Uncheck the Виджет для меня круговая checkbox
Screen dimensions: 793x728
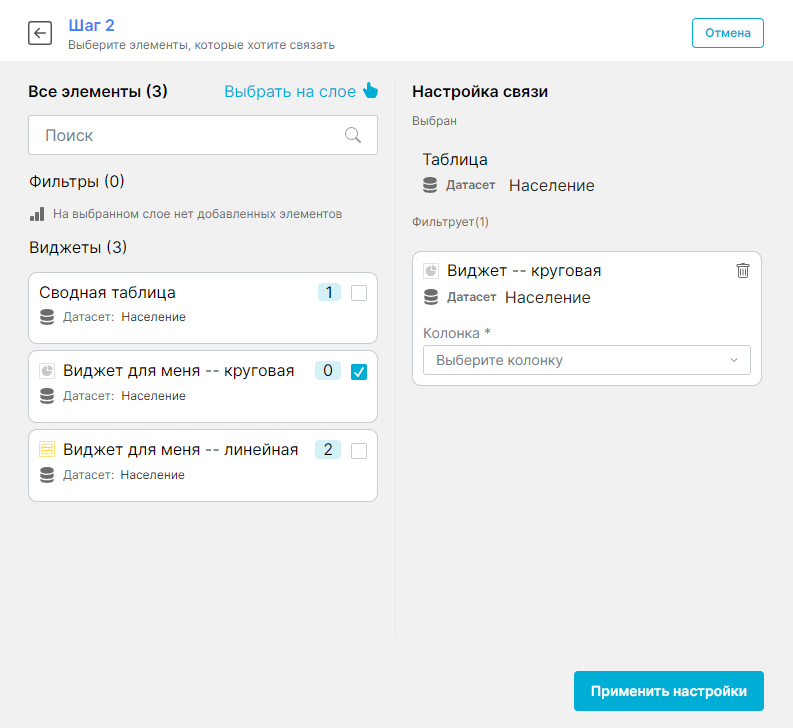(x=359, y=372)
